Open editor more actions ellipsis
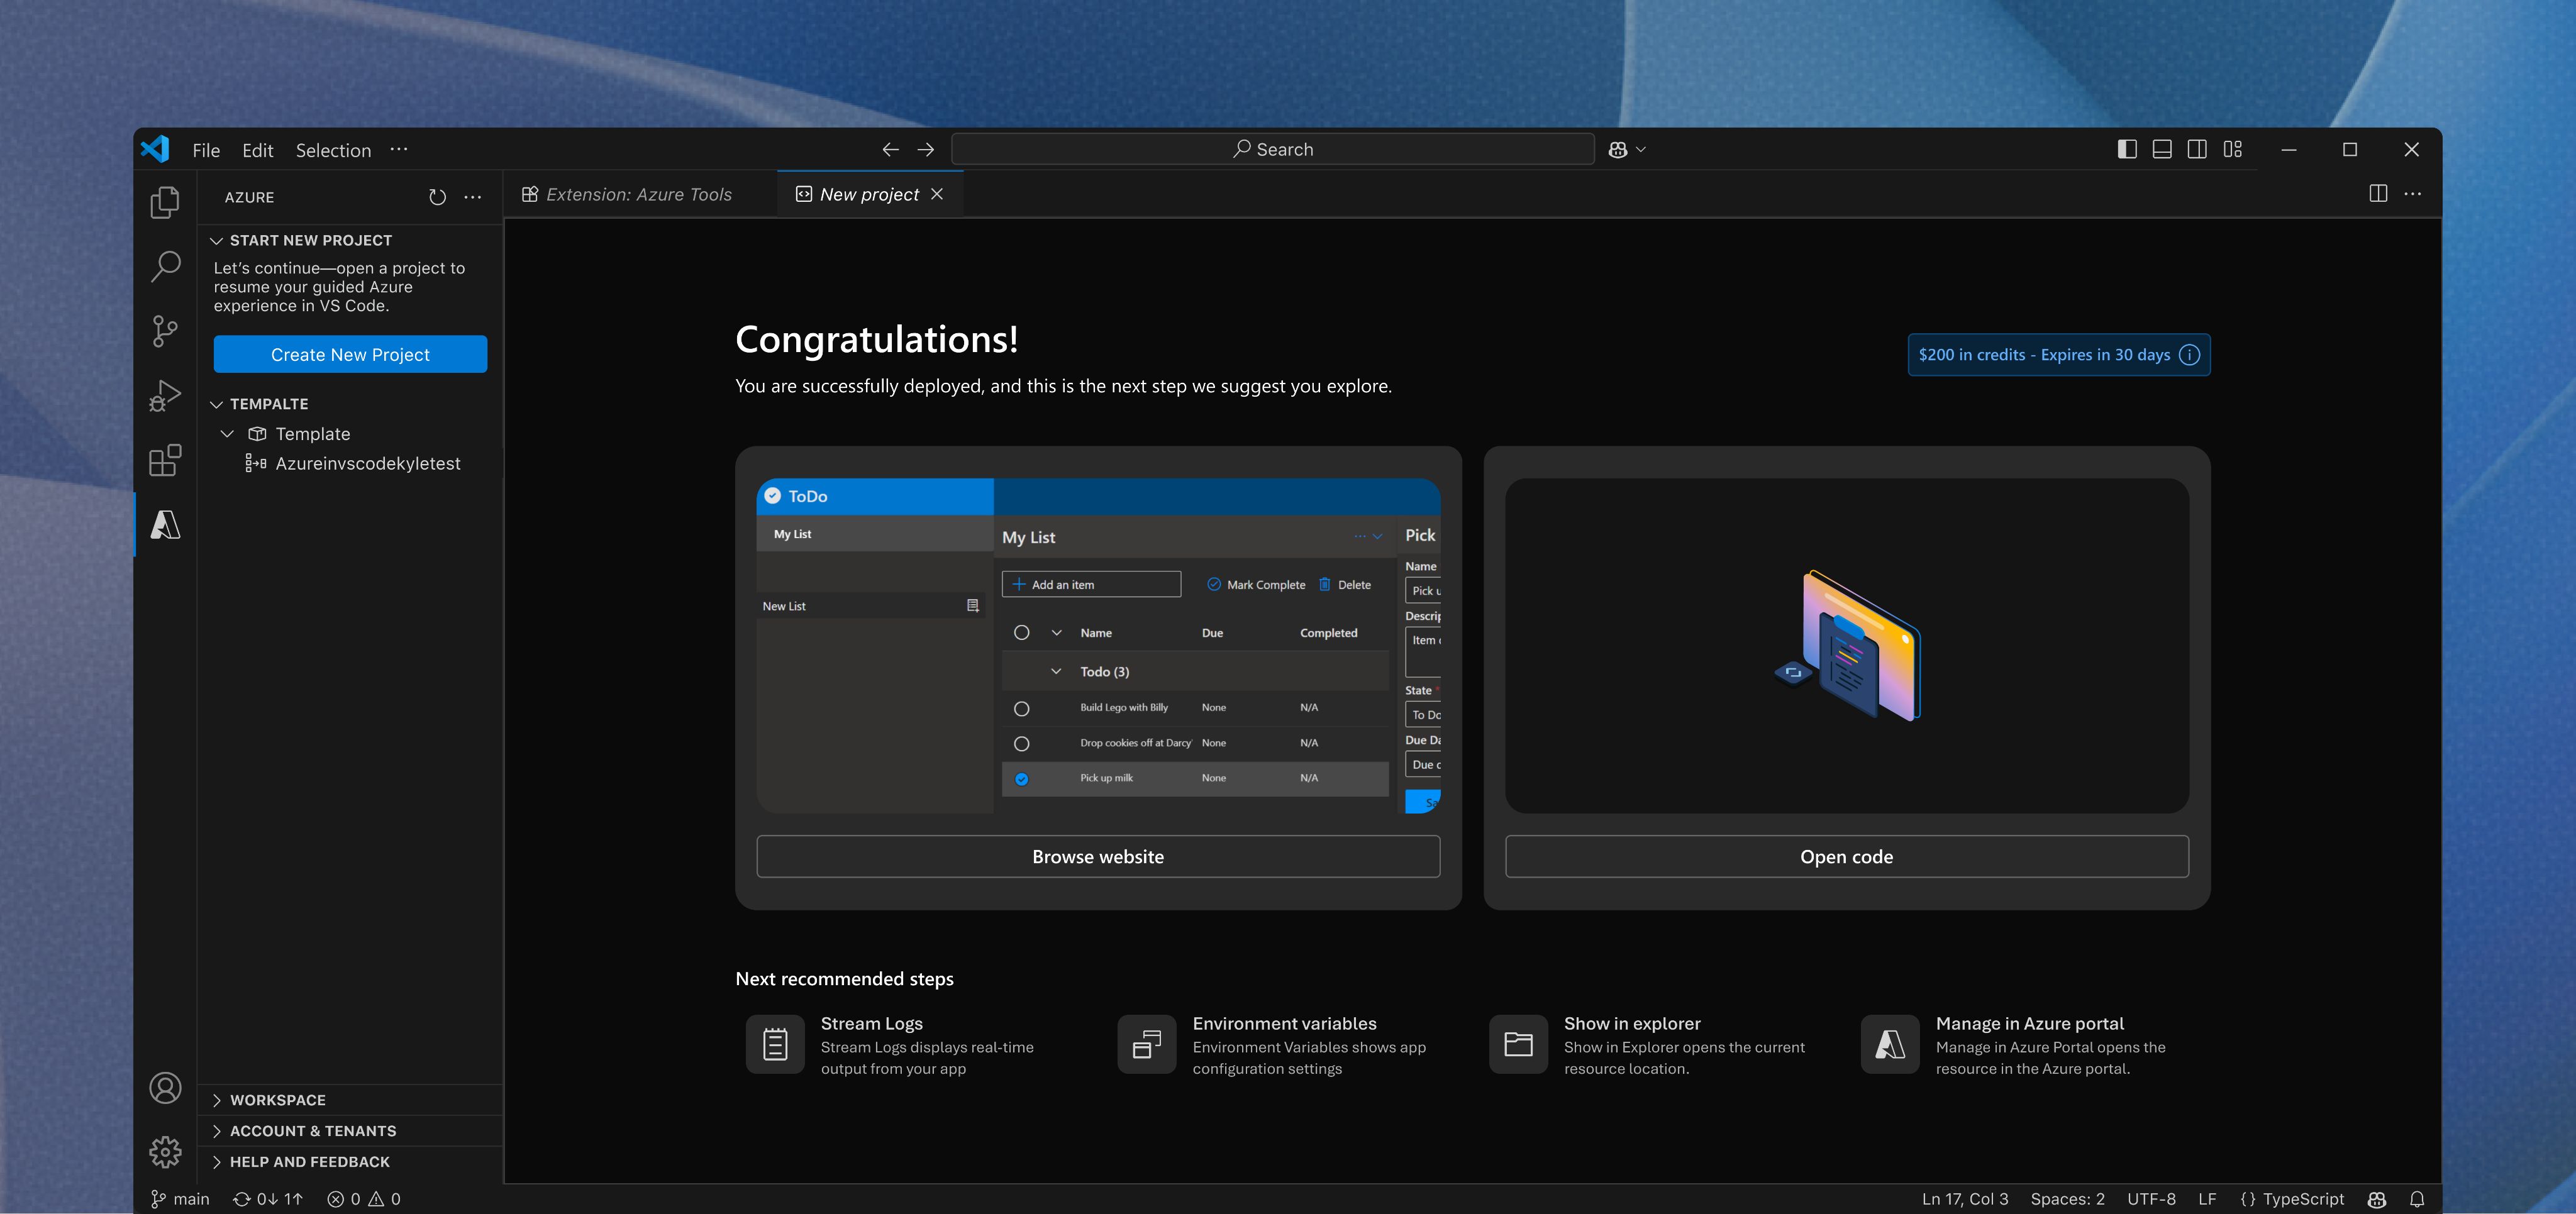 (2413, 193)
